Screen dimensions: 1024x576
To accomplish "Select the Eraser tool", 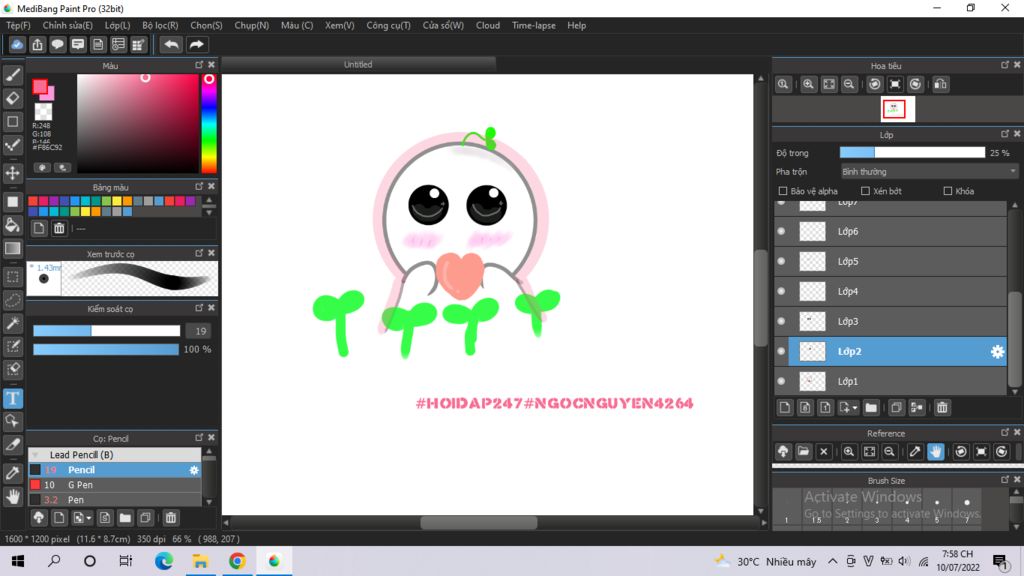I will 12,98.
